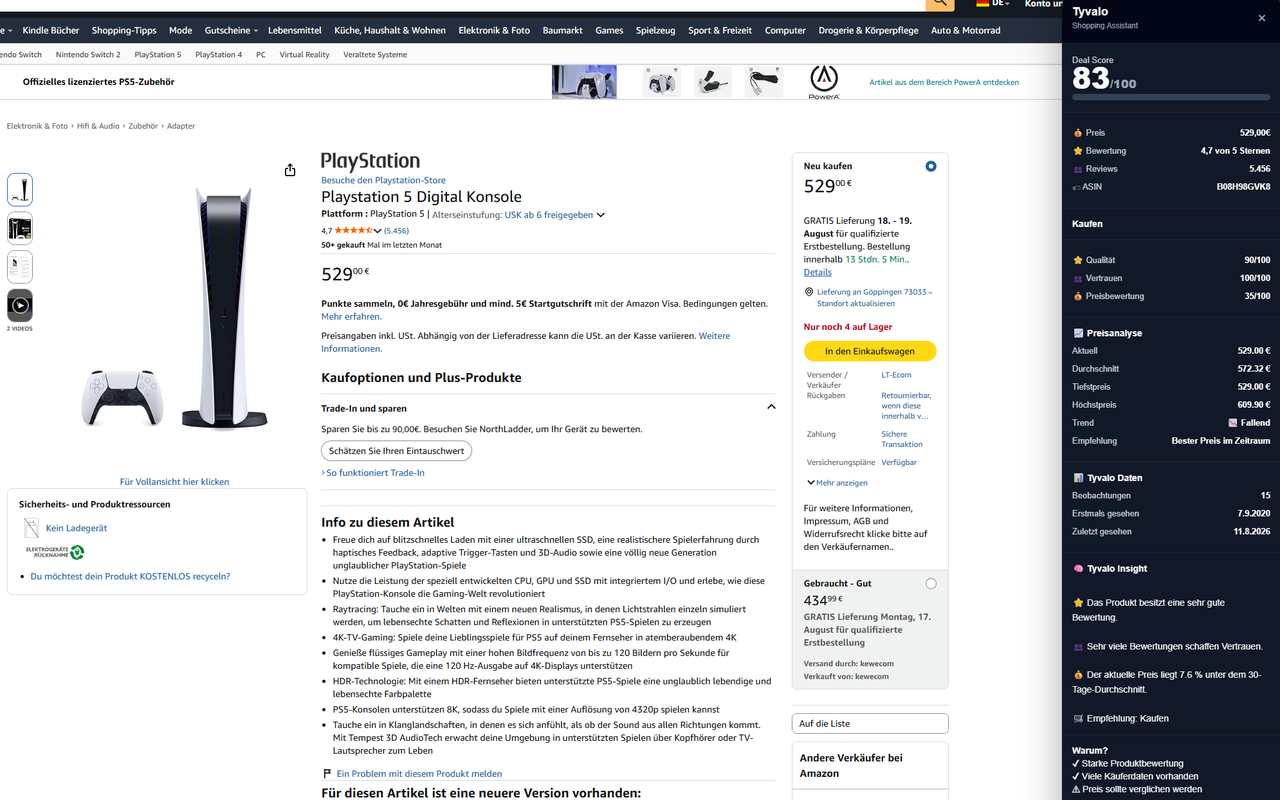Screen dimensions: 1280x800
Task: Open the delivery Details link
Action: 817,272
